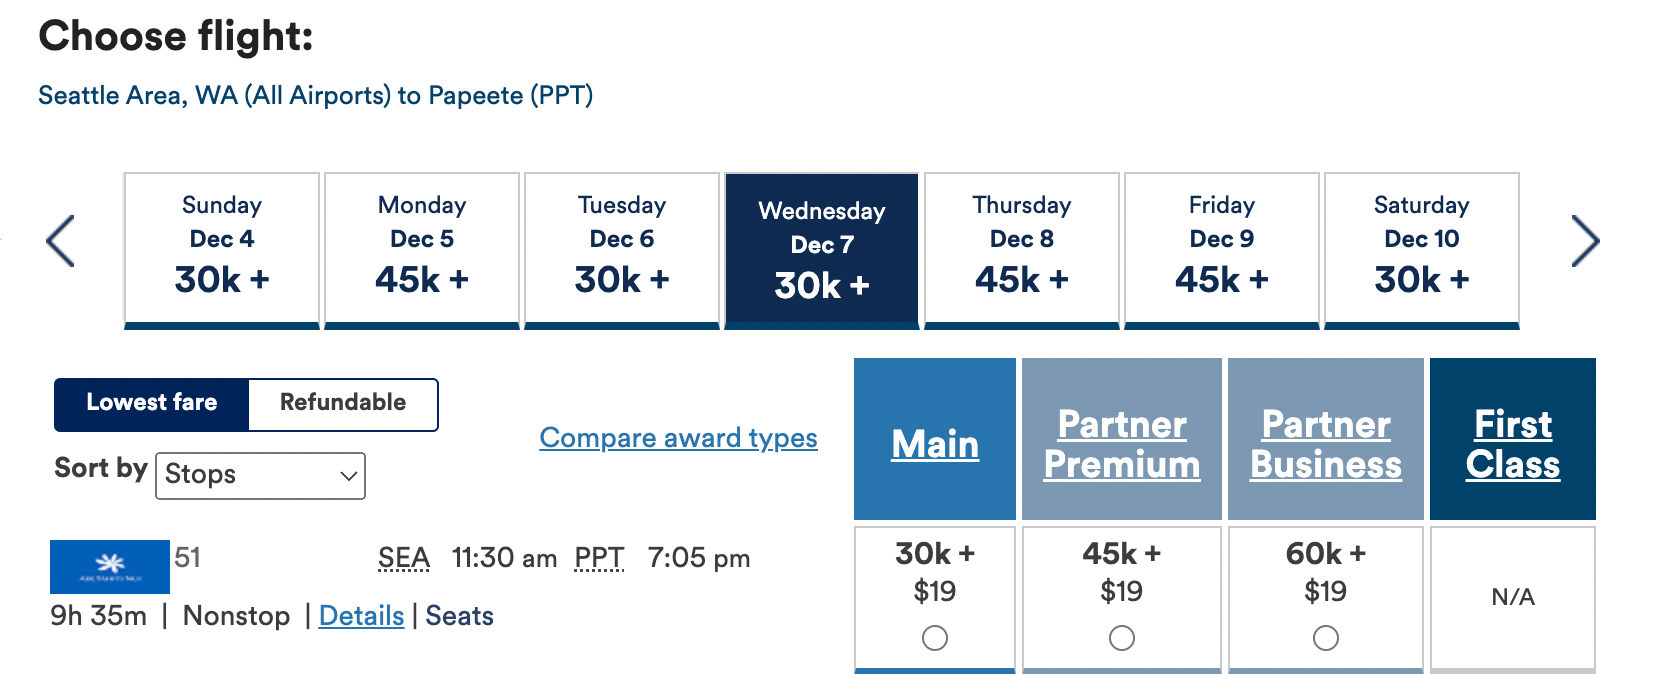Viewport: 1668px width, 674px height.
Task: Click the next week right arrow
Action: pos(1585,241)
